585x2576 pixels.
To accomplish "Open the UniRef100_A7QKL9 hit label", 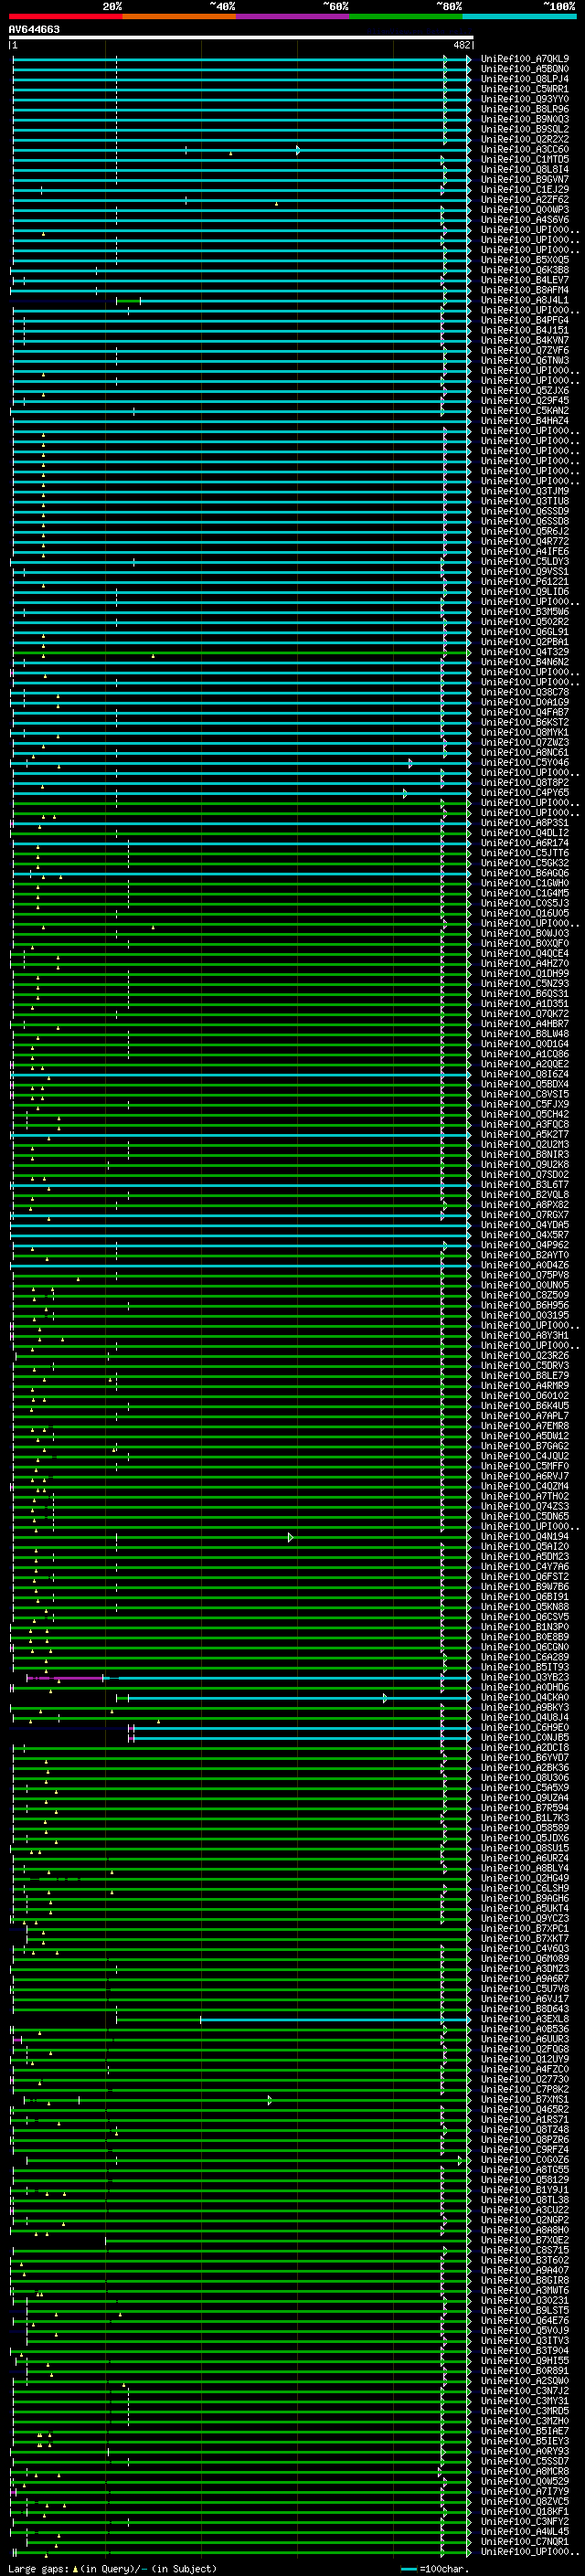I will point(524,59).
